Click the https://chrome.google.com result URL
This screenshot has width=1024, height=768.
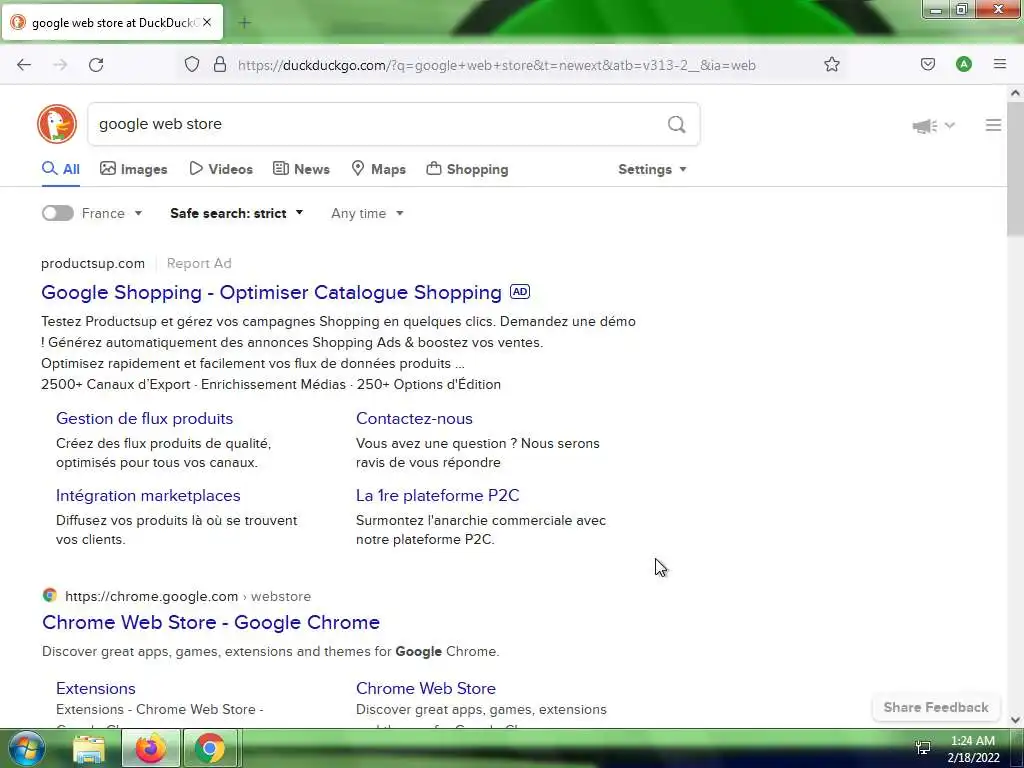tap(152, 596)
